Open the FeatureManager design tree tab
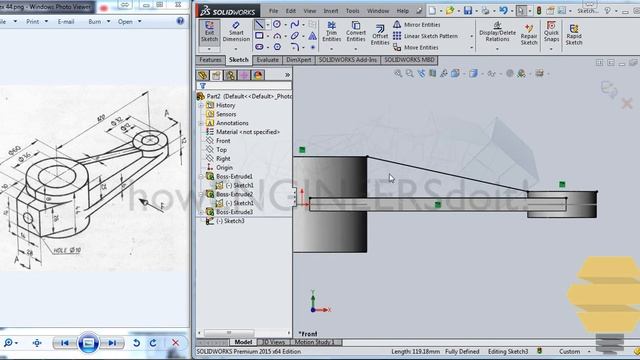Viewport: 640px width, 360px height. point(202,75)
